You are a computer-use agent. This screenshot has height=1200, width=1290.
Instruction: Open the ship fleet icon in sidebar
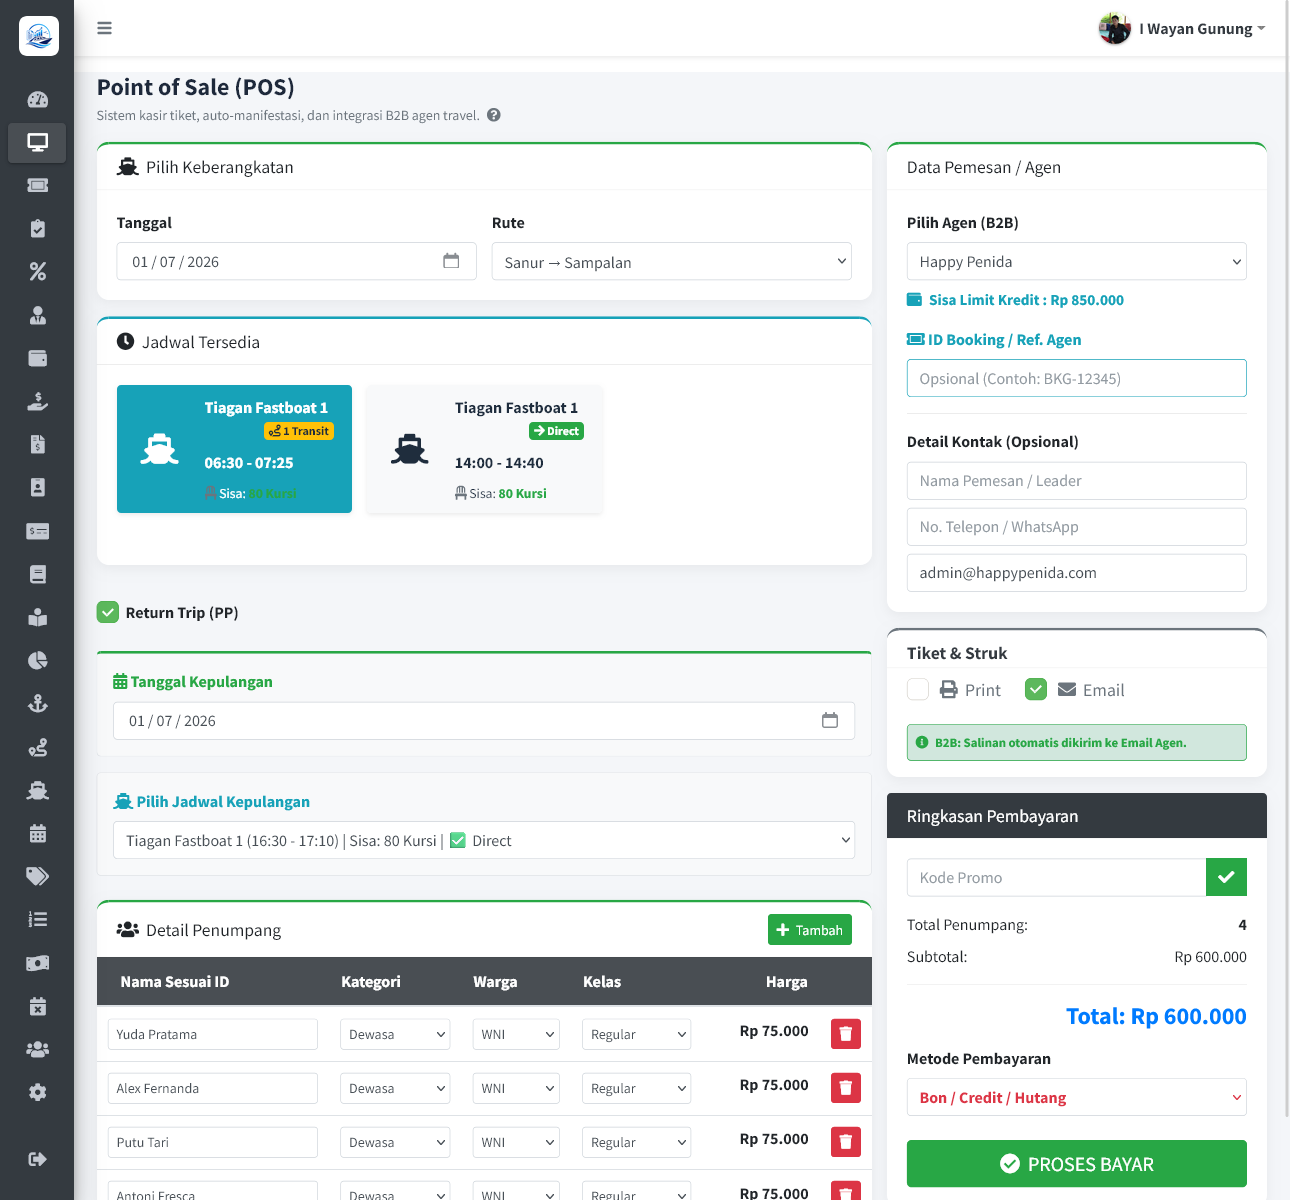point(37,790)
